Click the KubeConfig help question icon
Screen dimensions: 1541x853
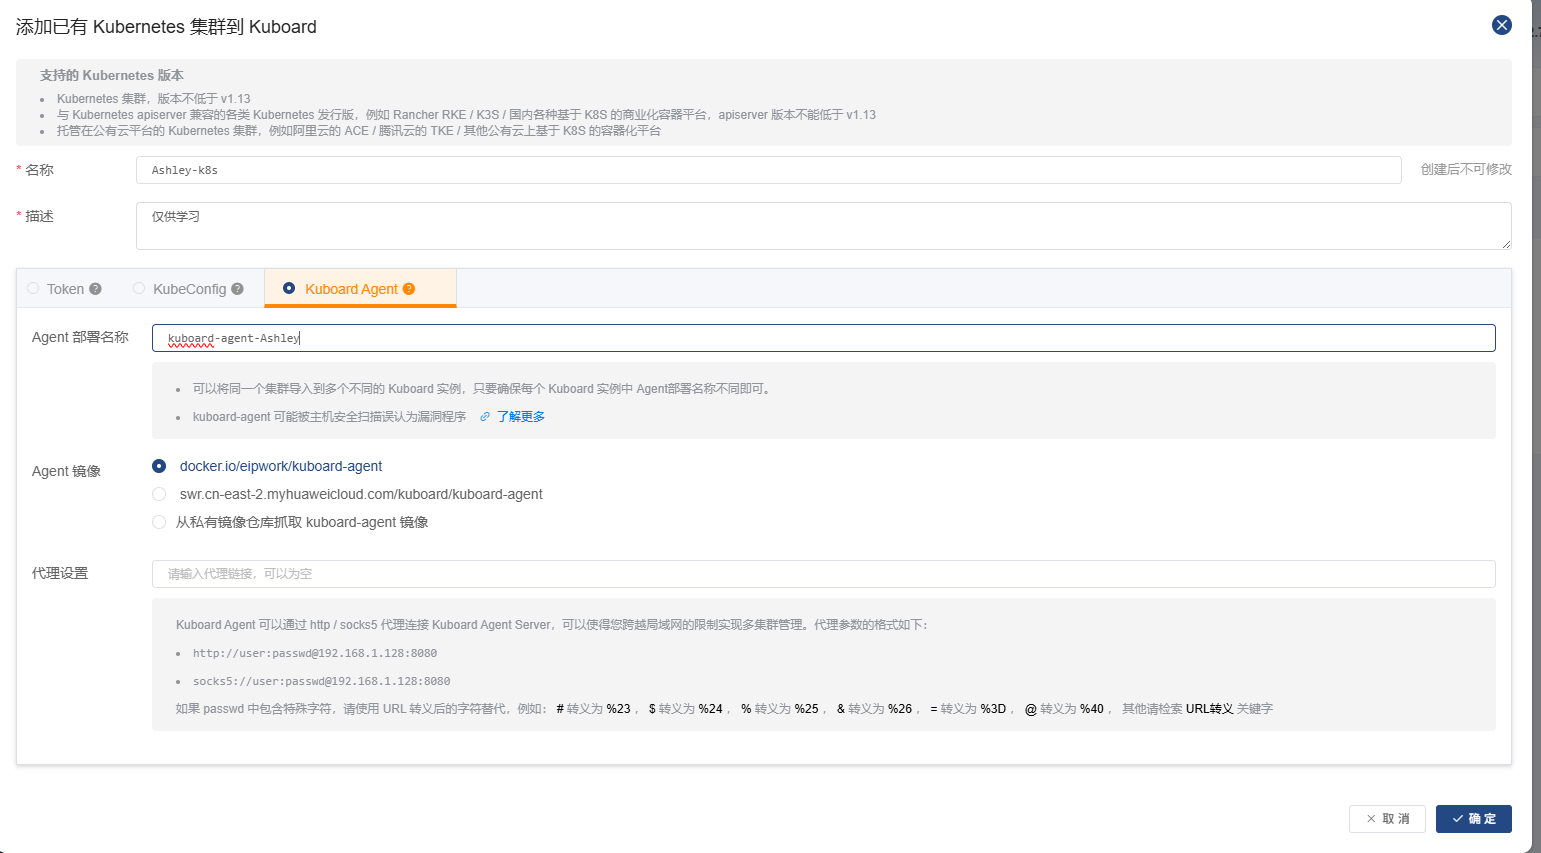coord(237,289)
